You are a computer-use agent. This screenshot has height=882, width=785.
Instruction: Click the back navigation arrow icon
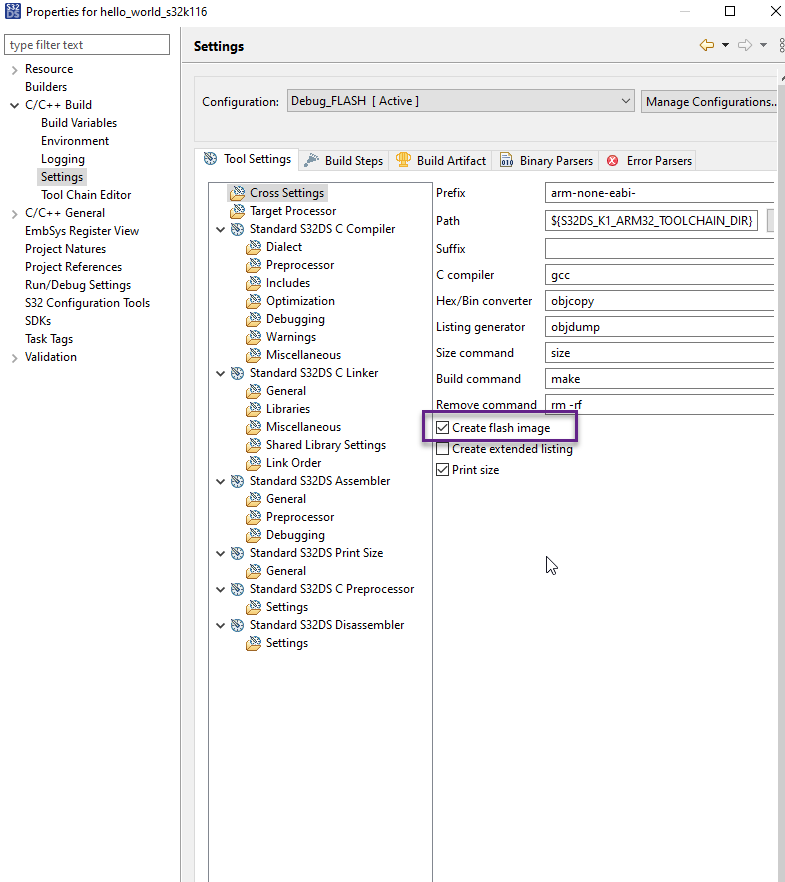pos(707,45)
